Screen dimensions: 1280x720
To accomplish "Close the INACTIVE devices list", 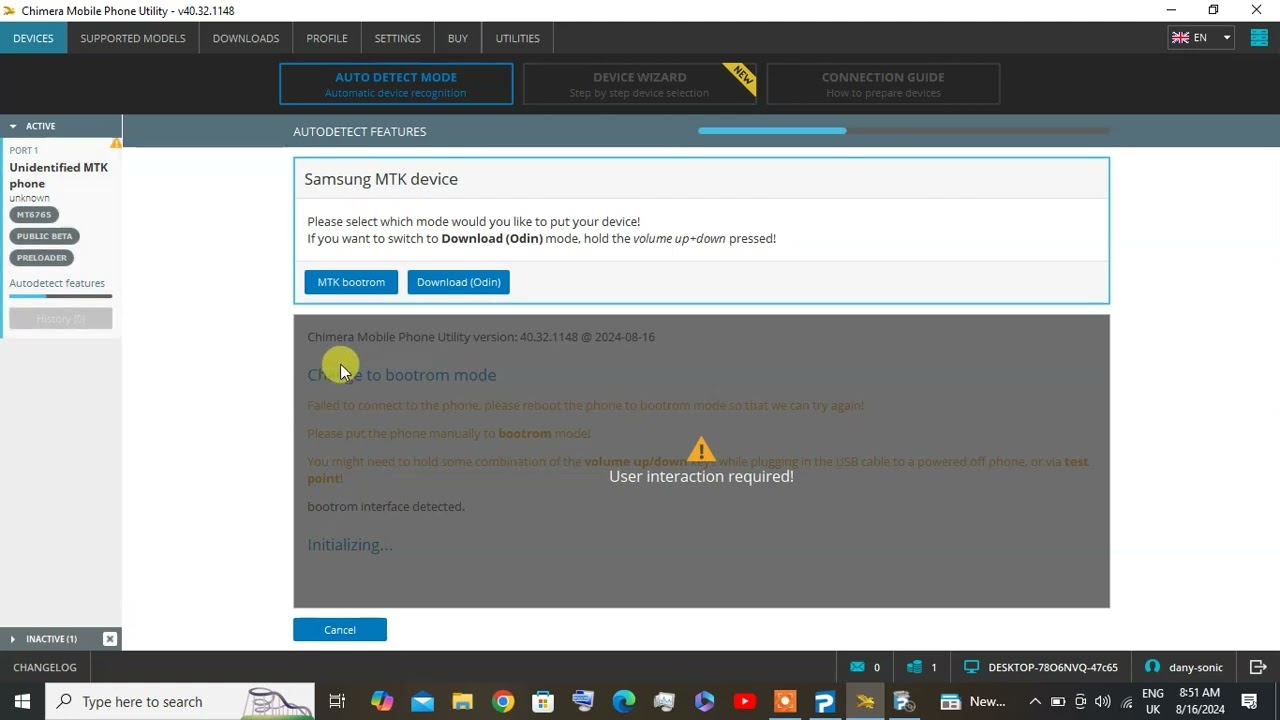I will [x=110, y=639].
